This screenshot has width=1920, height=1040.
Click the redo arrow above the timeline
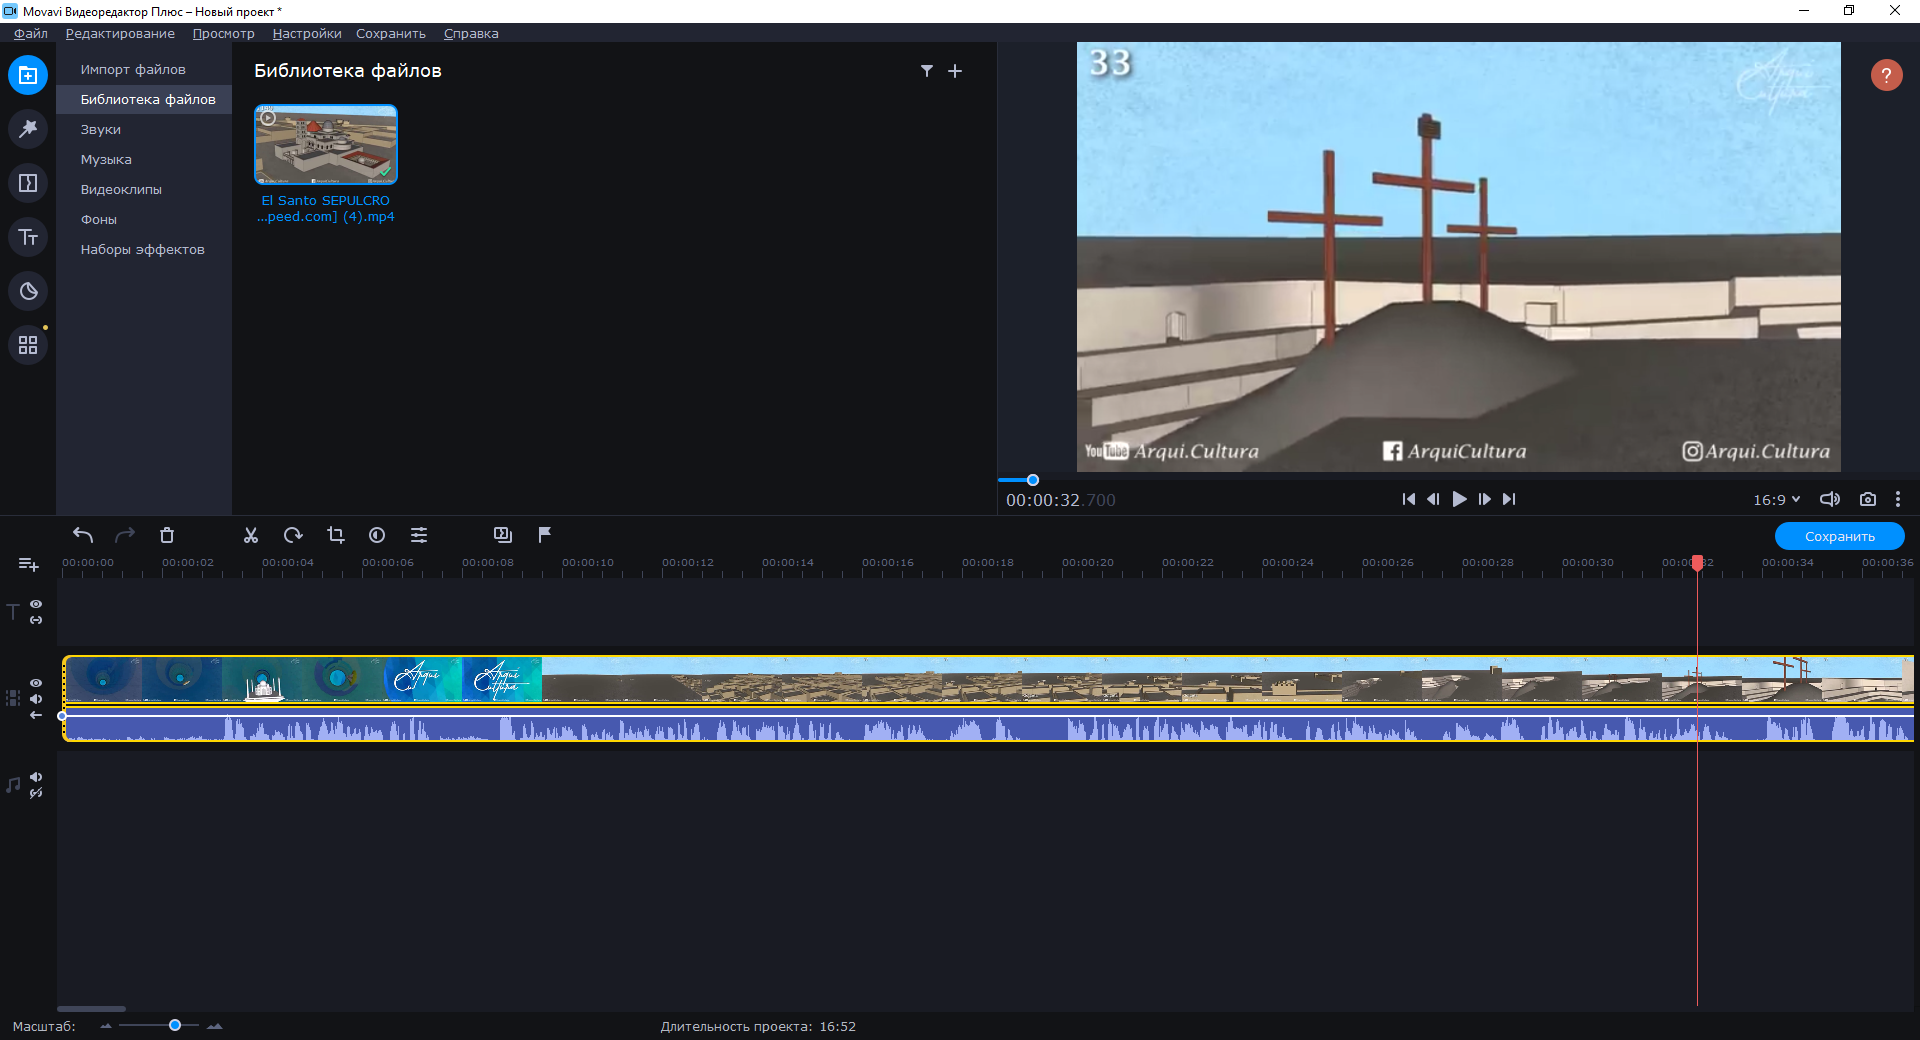125,535
